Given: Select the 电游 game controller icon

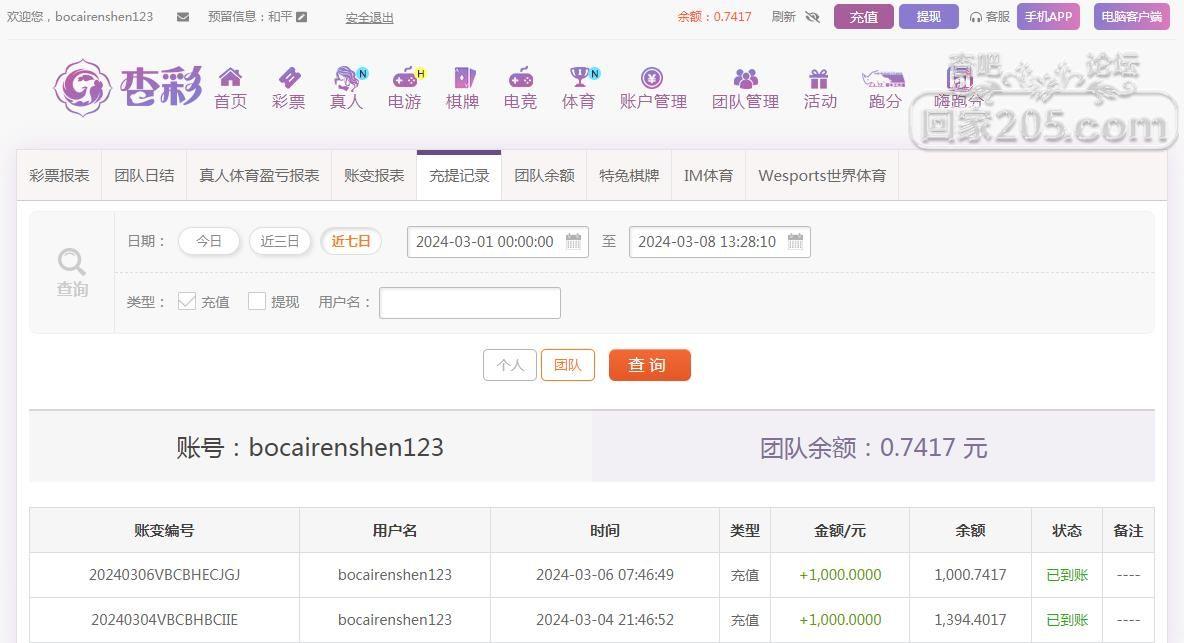Looking at the screenshot, I should (404, 78).
